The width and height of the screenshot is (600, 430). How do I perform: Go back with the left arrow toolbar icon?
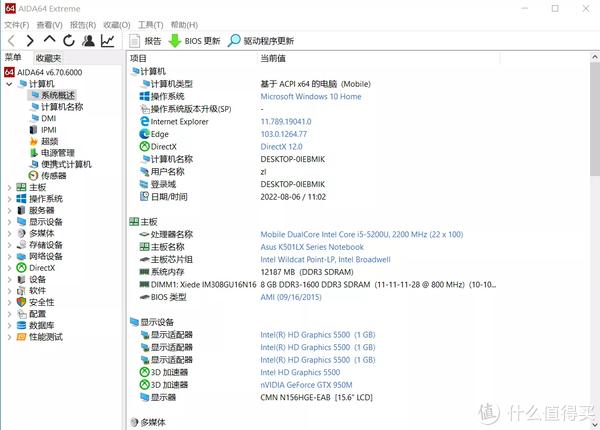pyautogui.click(x=11, y=41)
